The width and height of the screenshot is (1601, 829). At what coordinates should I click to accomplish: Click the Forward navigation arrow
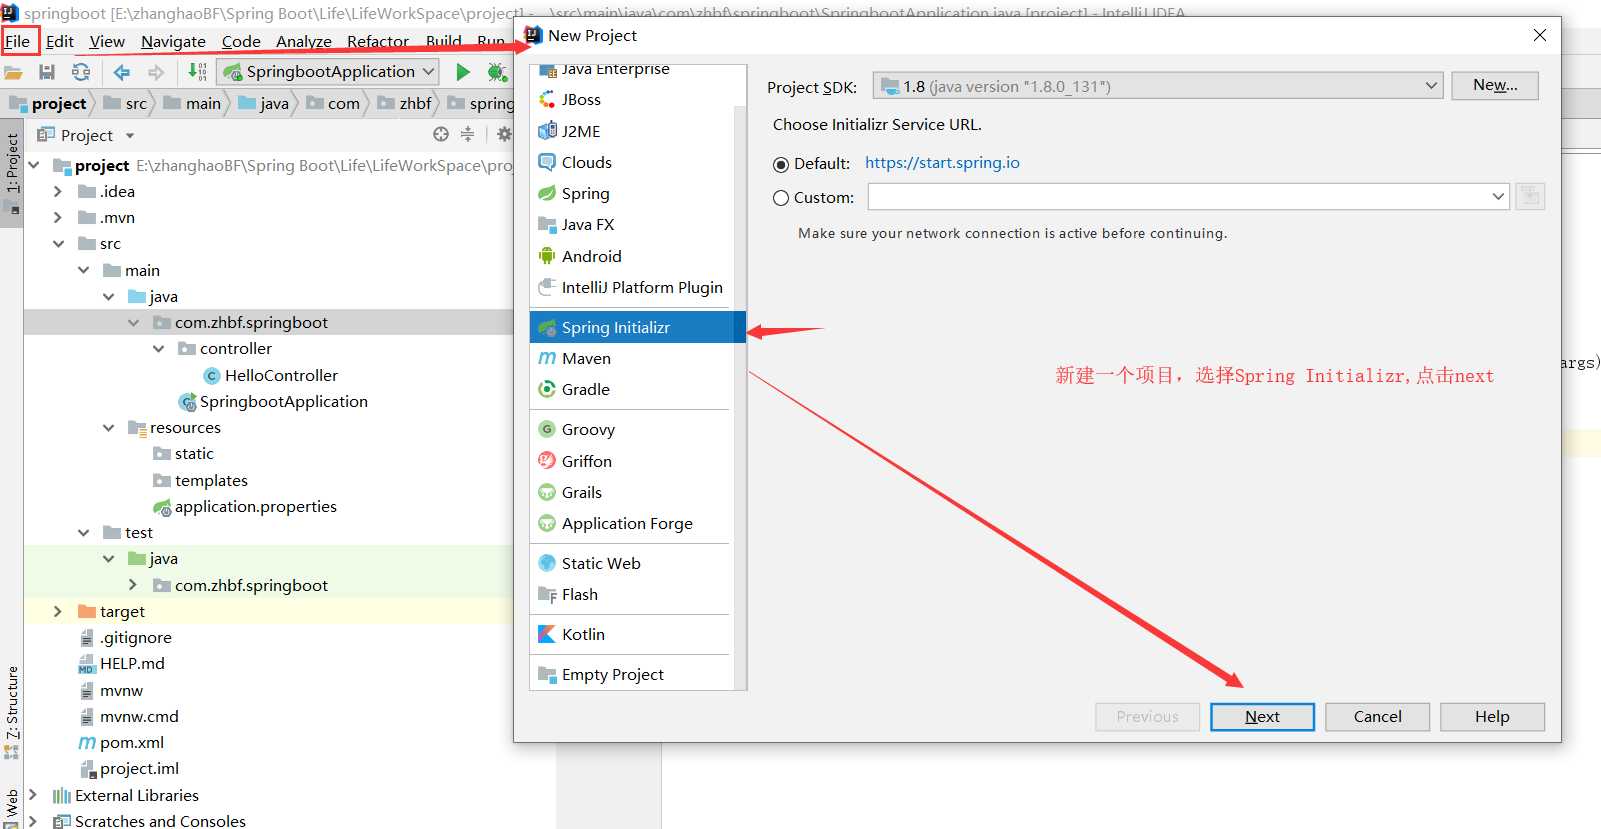pos(156,72)
